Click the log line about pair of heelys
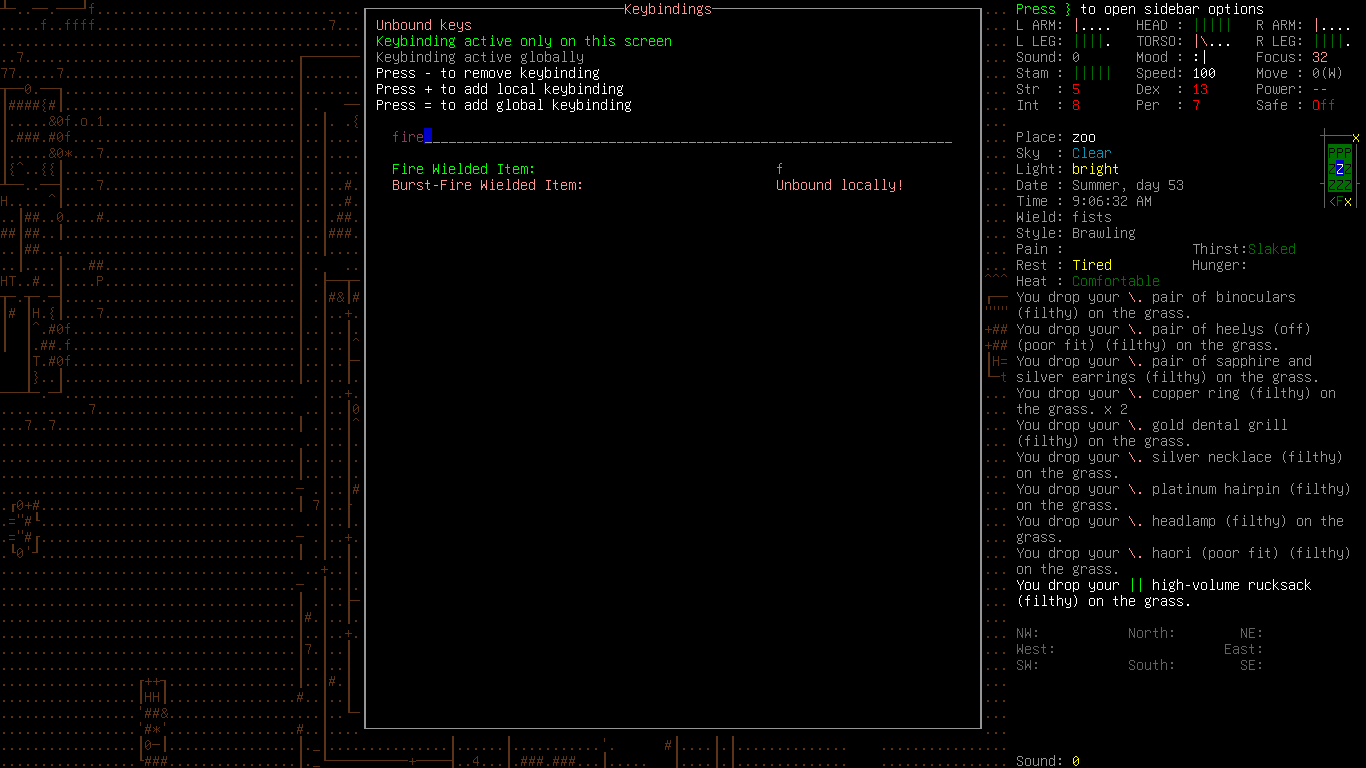 tap(1164, 337)
